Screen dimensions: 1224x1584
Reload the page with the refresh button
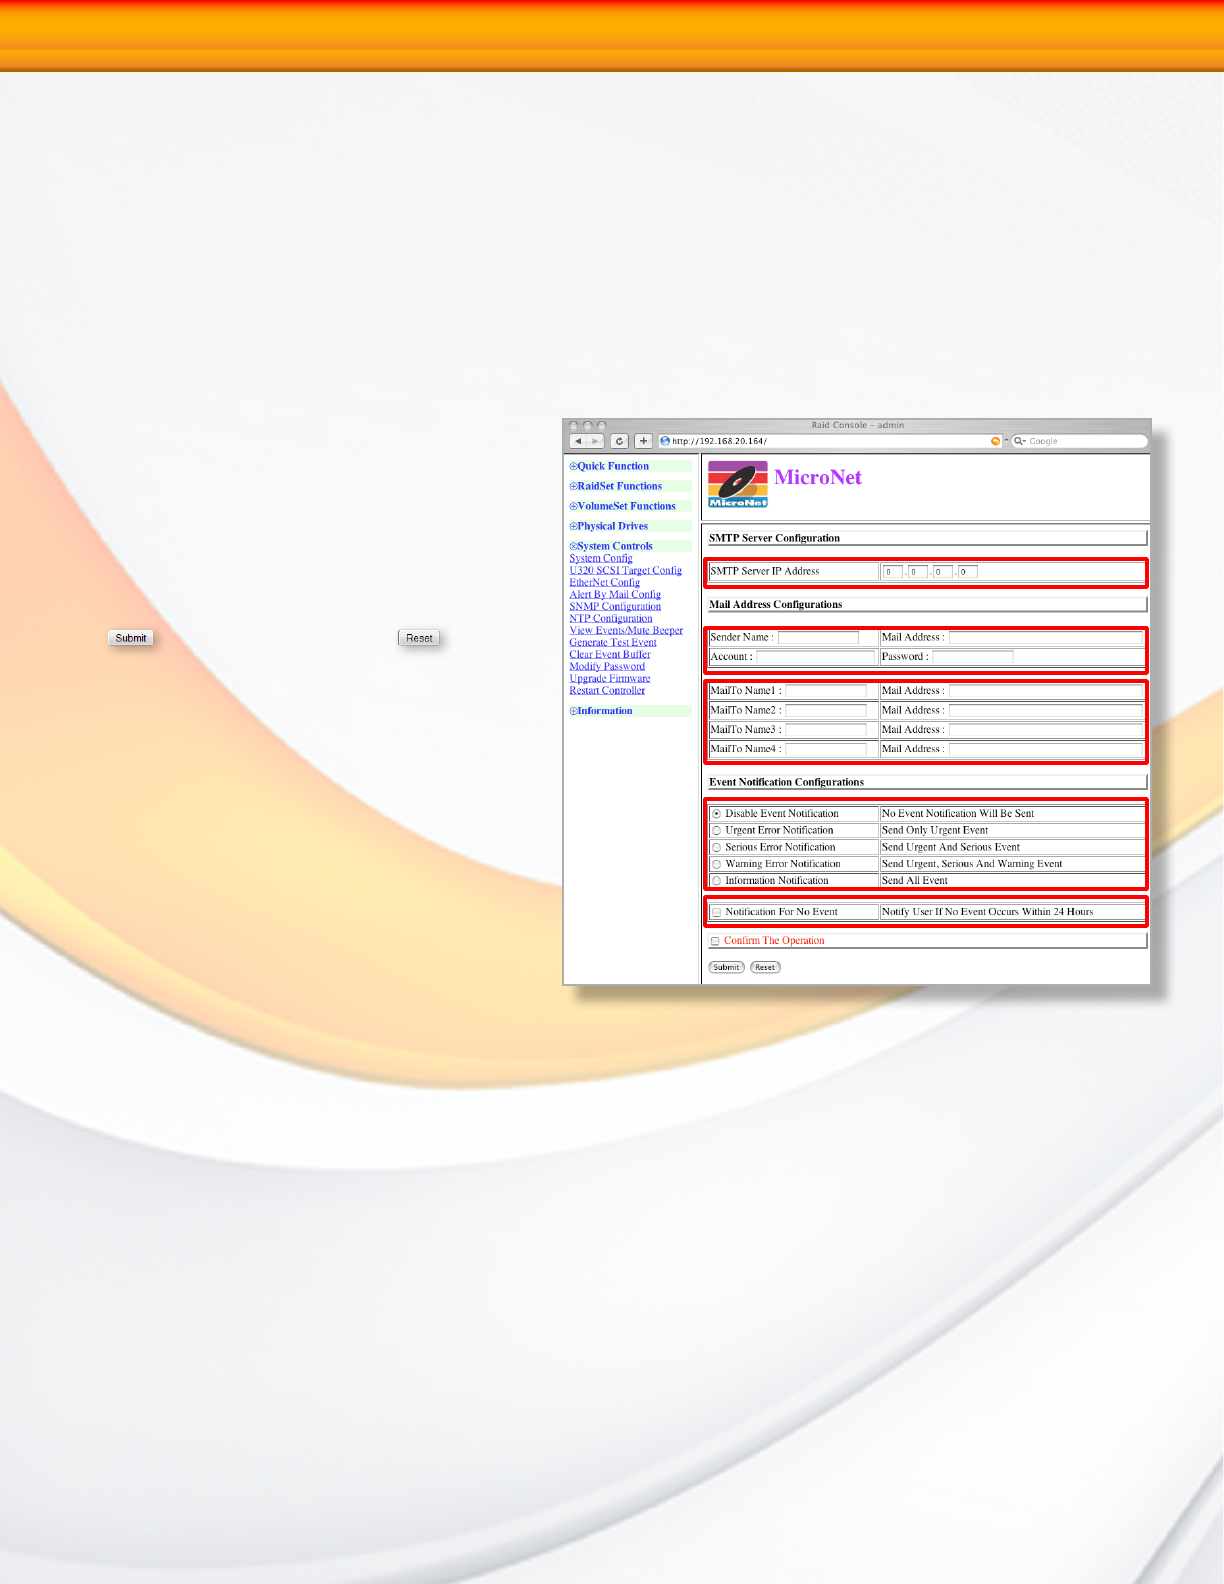pyautogui.click(x=620, y=441)
